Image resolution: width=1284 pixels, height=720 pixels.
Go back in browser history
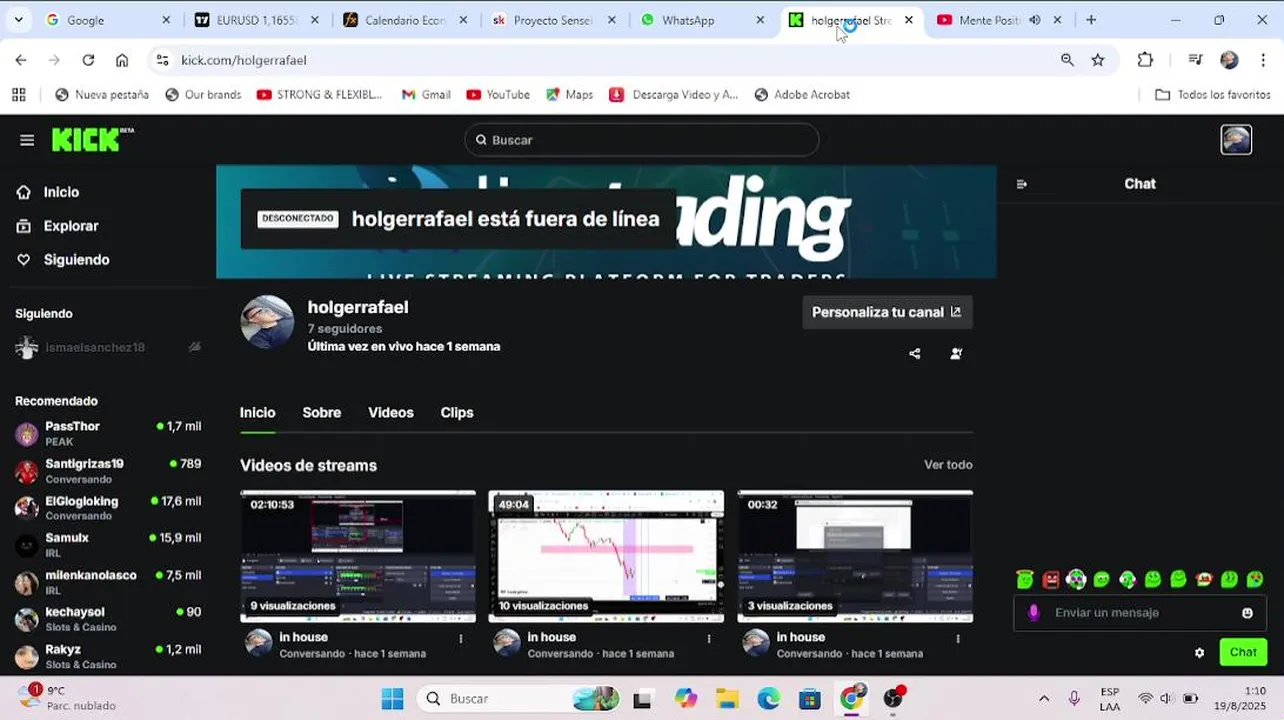tap(21, 60)
